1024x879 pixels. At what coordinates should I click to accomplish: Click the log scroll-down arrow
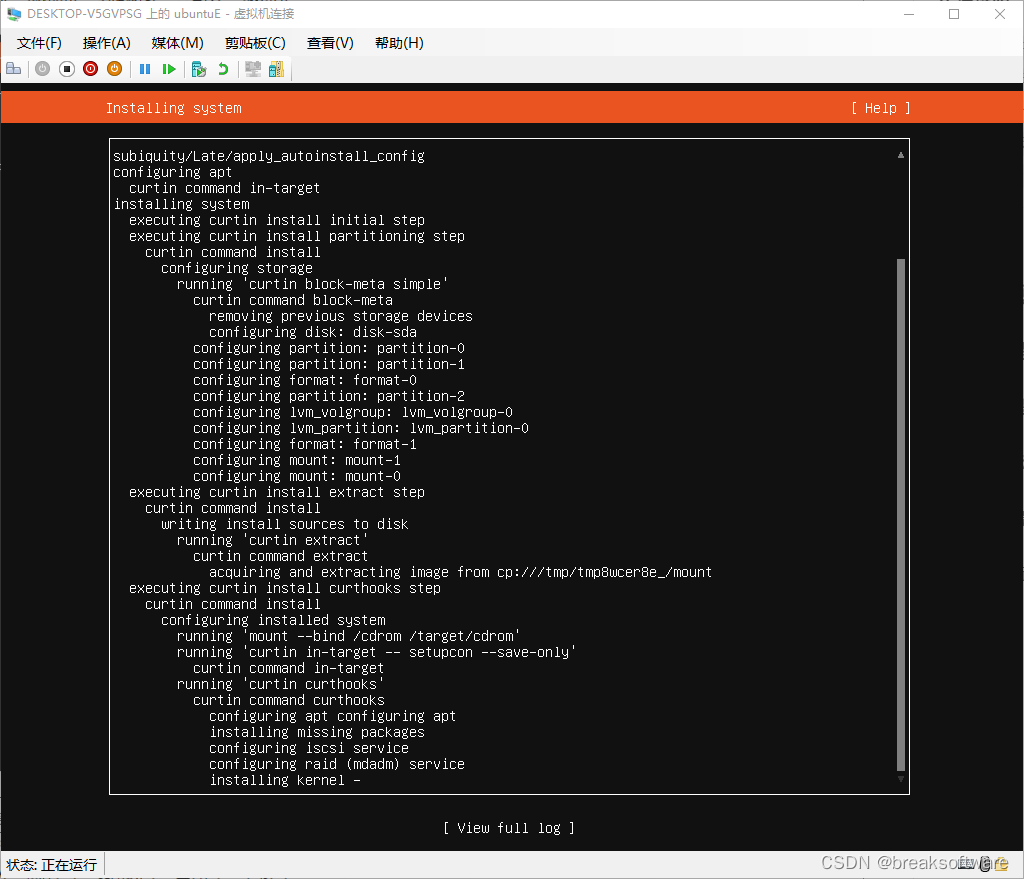click(x=901, y=779)
